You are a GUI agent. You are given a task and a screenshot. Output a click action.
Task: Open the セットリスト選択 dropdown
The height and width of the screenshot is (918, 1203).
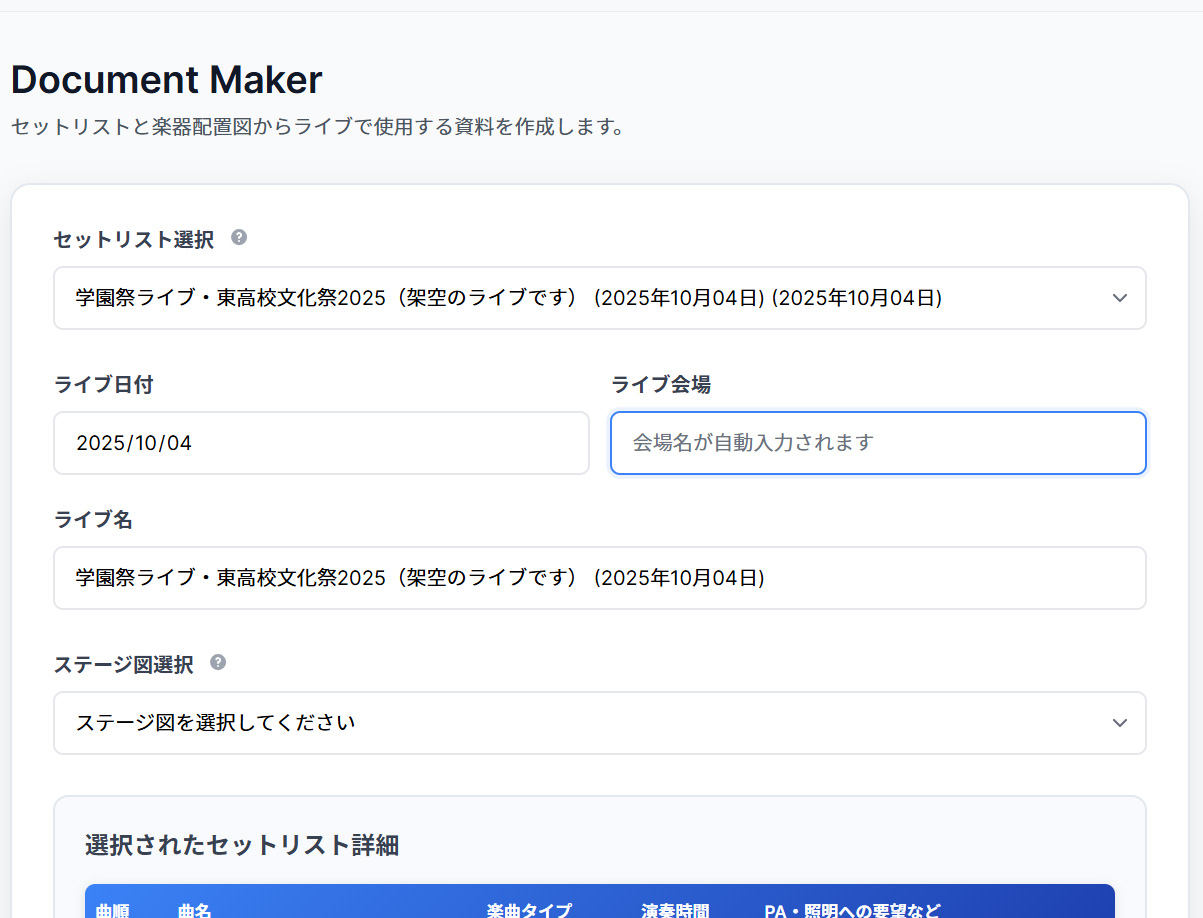[x=600, y=298]
